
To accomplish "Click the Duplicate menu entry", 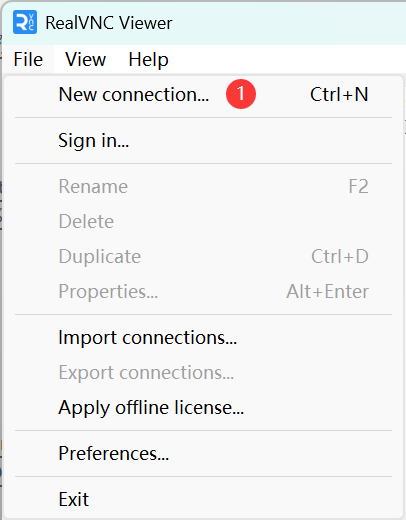I will (203, 256).
